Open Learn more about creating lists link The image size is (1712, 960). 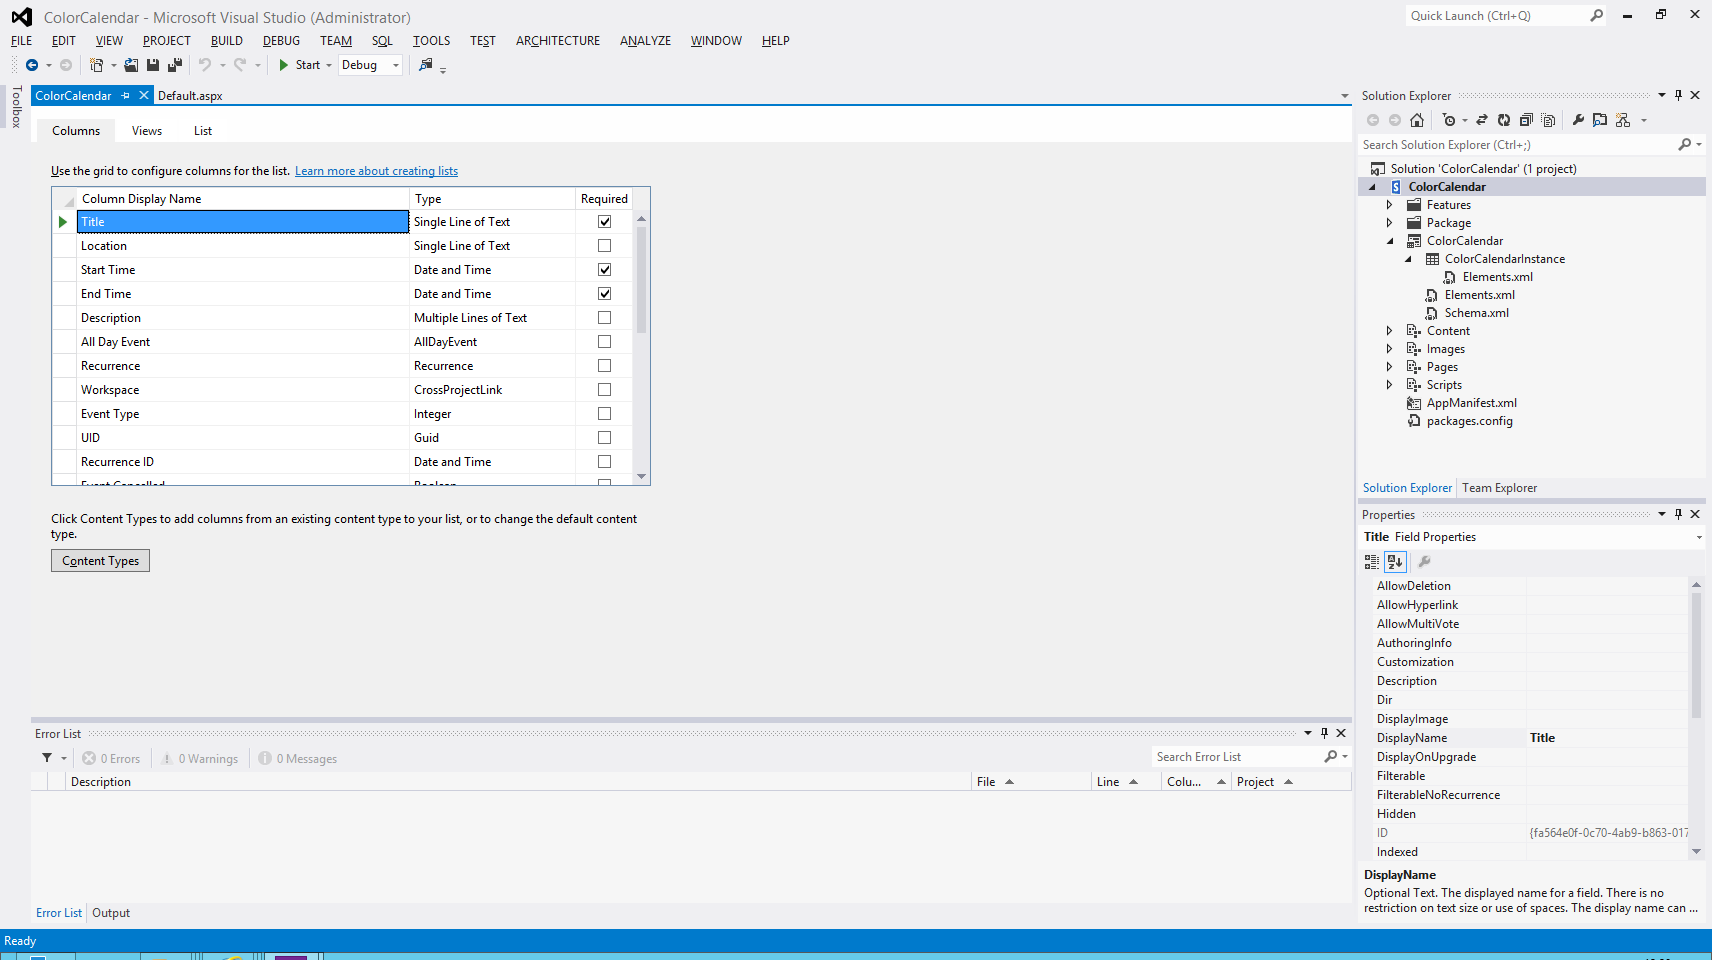click(x=376, y=171)
